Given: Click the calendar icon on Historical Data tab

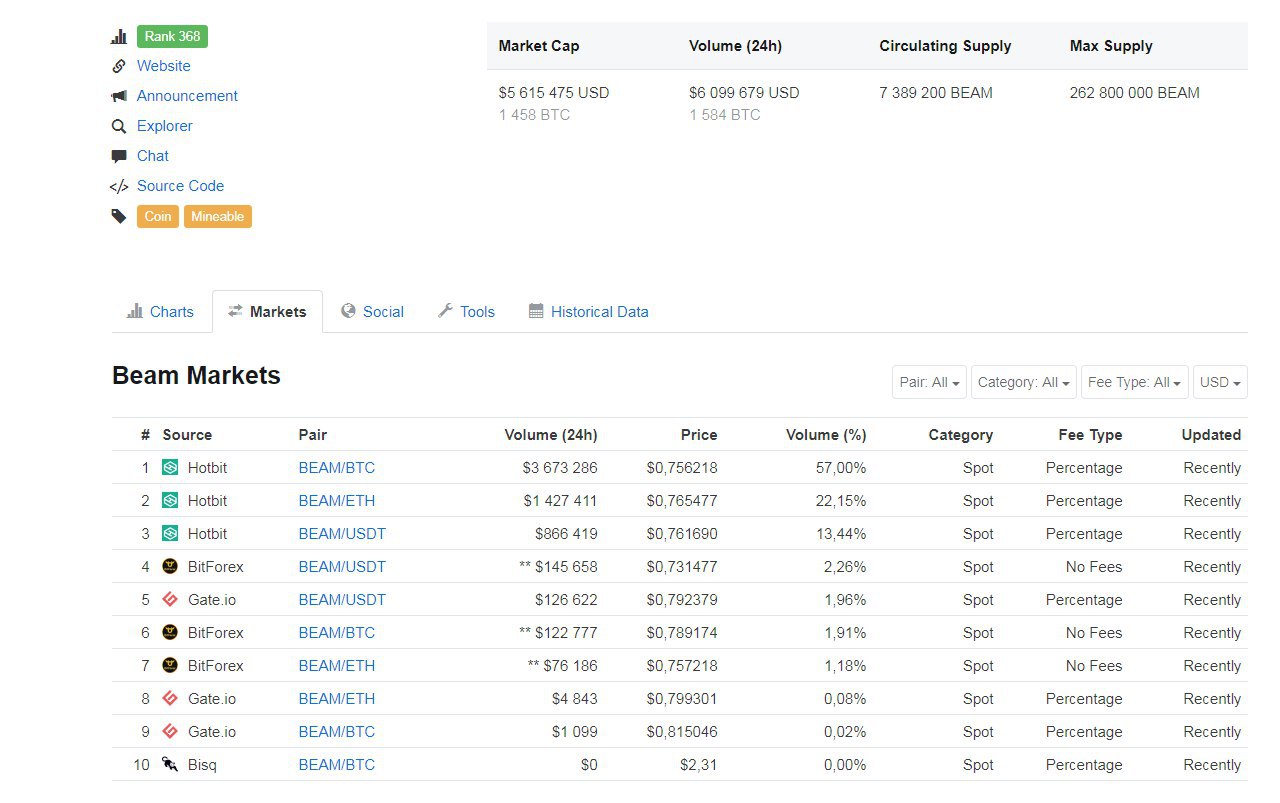Looking at the screenshot, I should click(536, 311).
